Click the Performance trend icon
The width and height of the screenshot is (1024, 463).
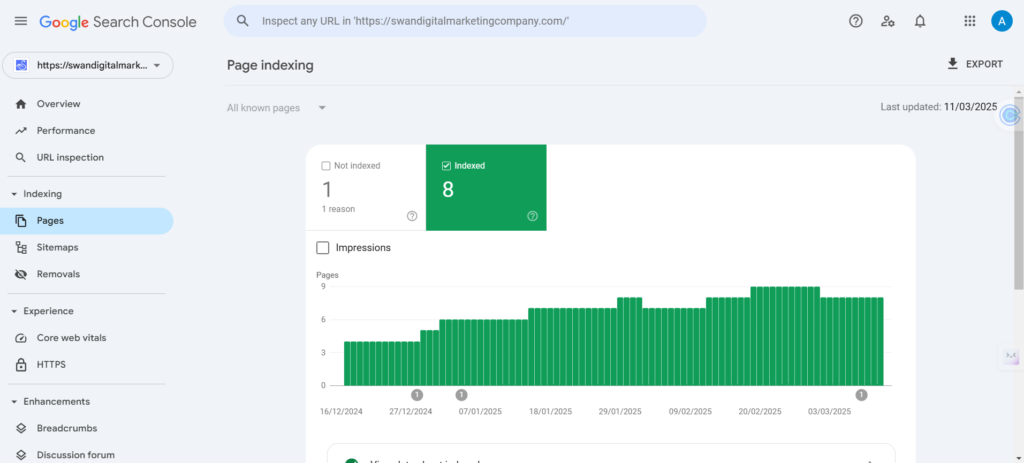tap(21, 131)
